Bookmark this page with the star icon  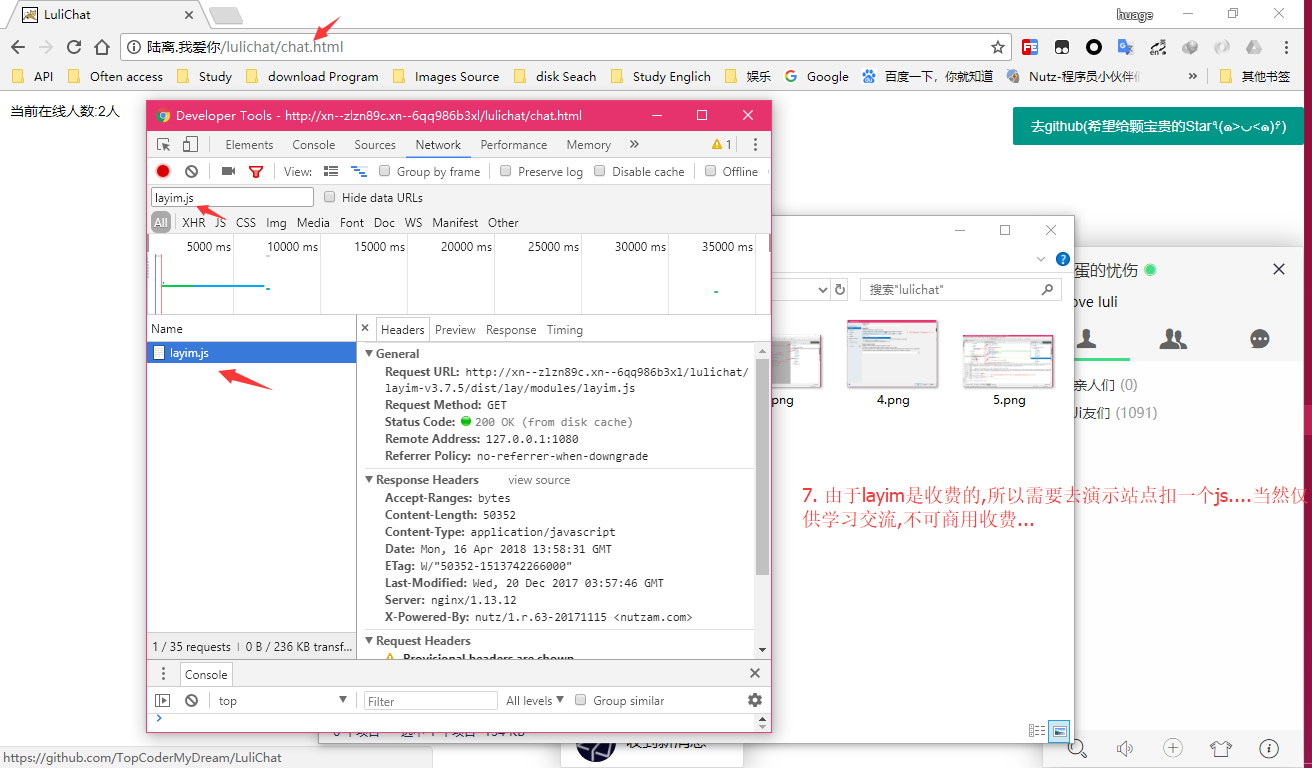[998, 47]
